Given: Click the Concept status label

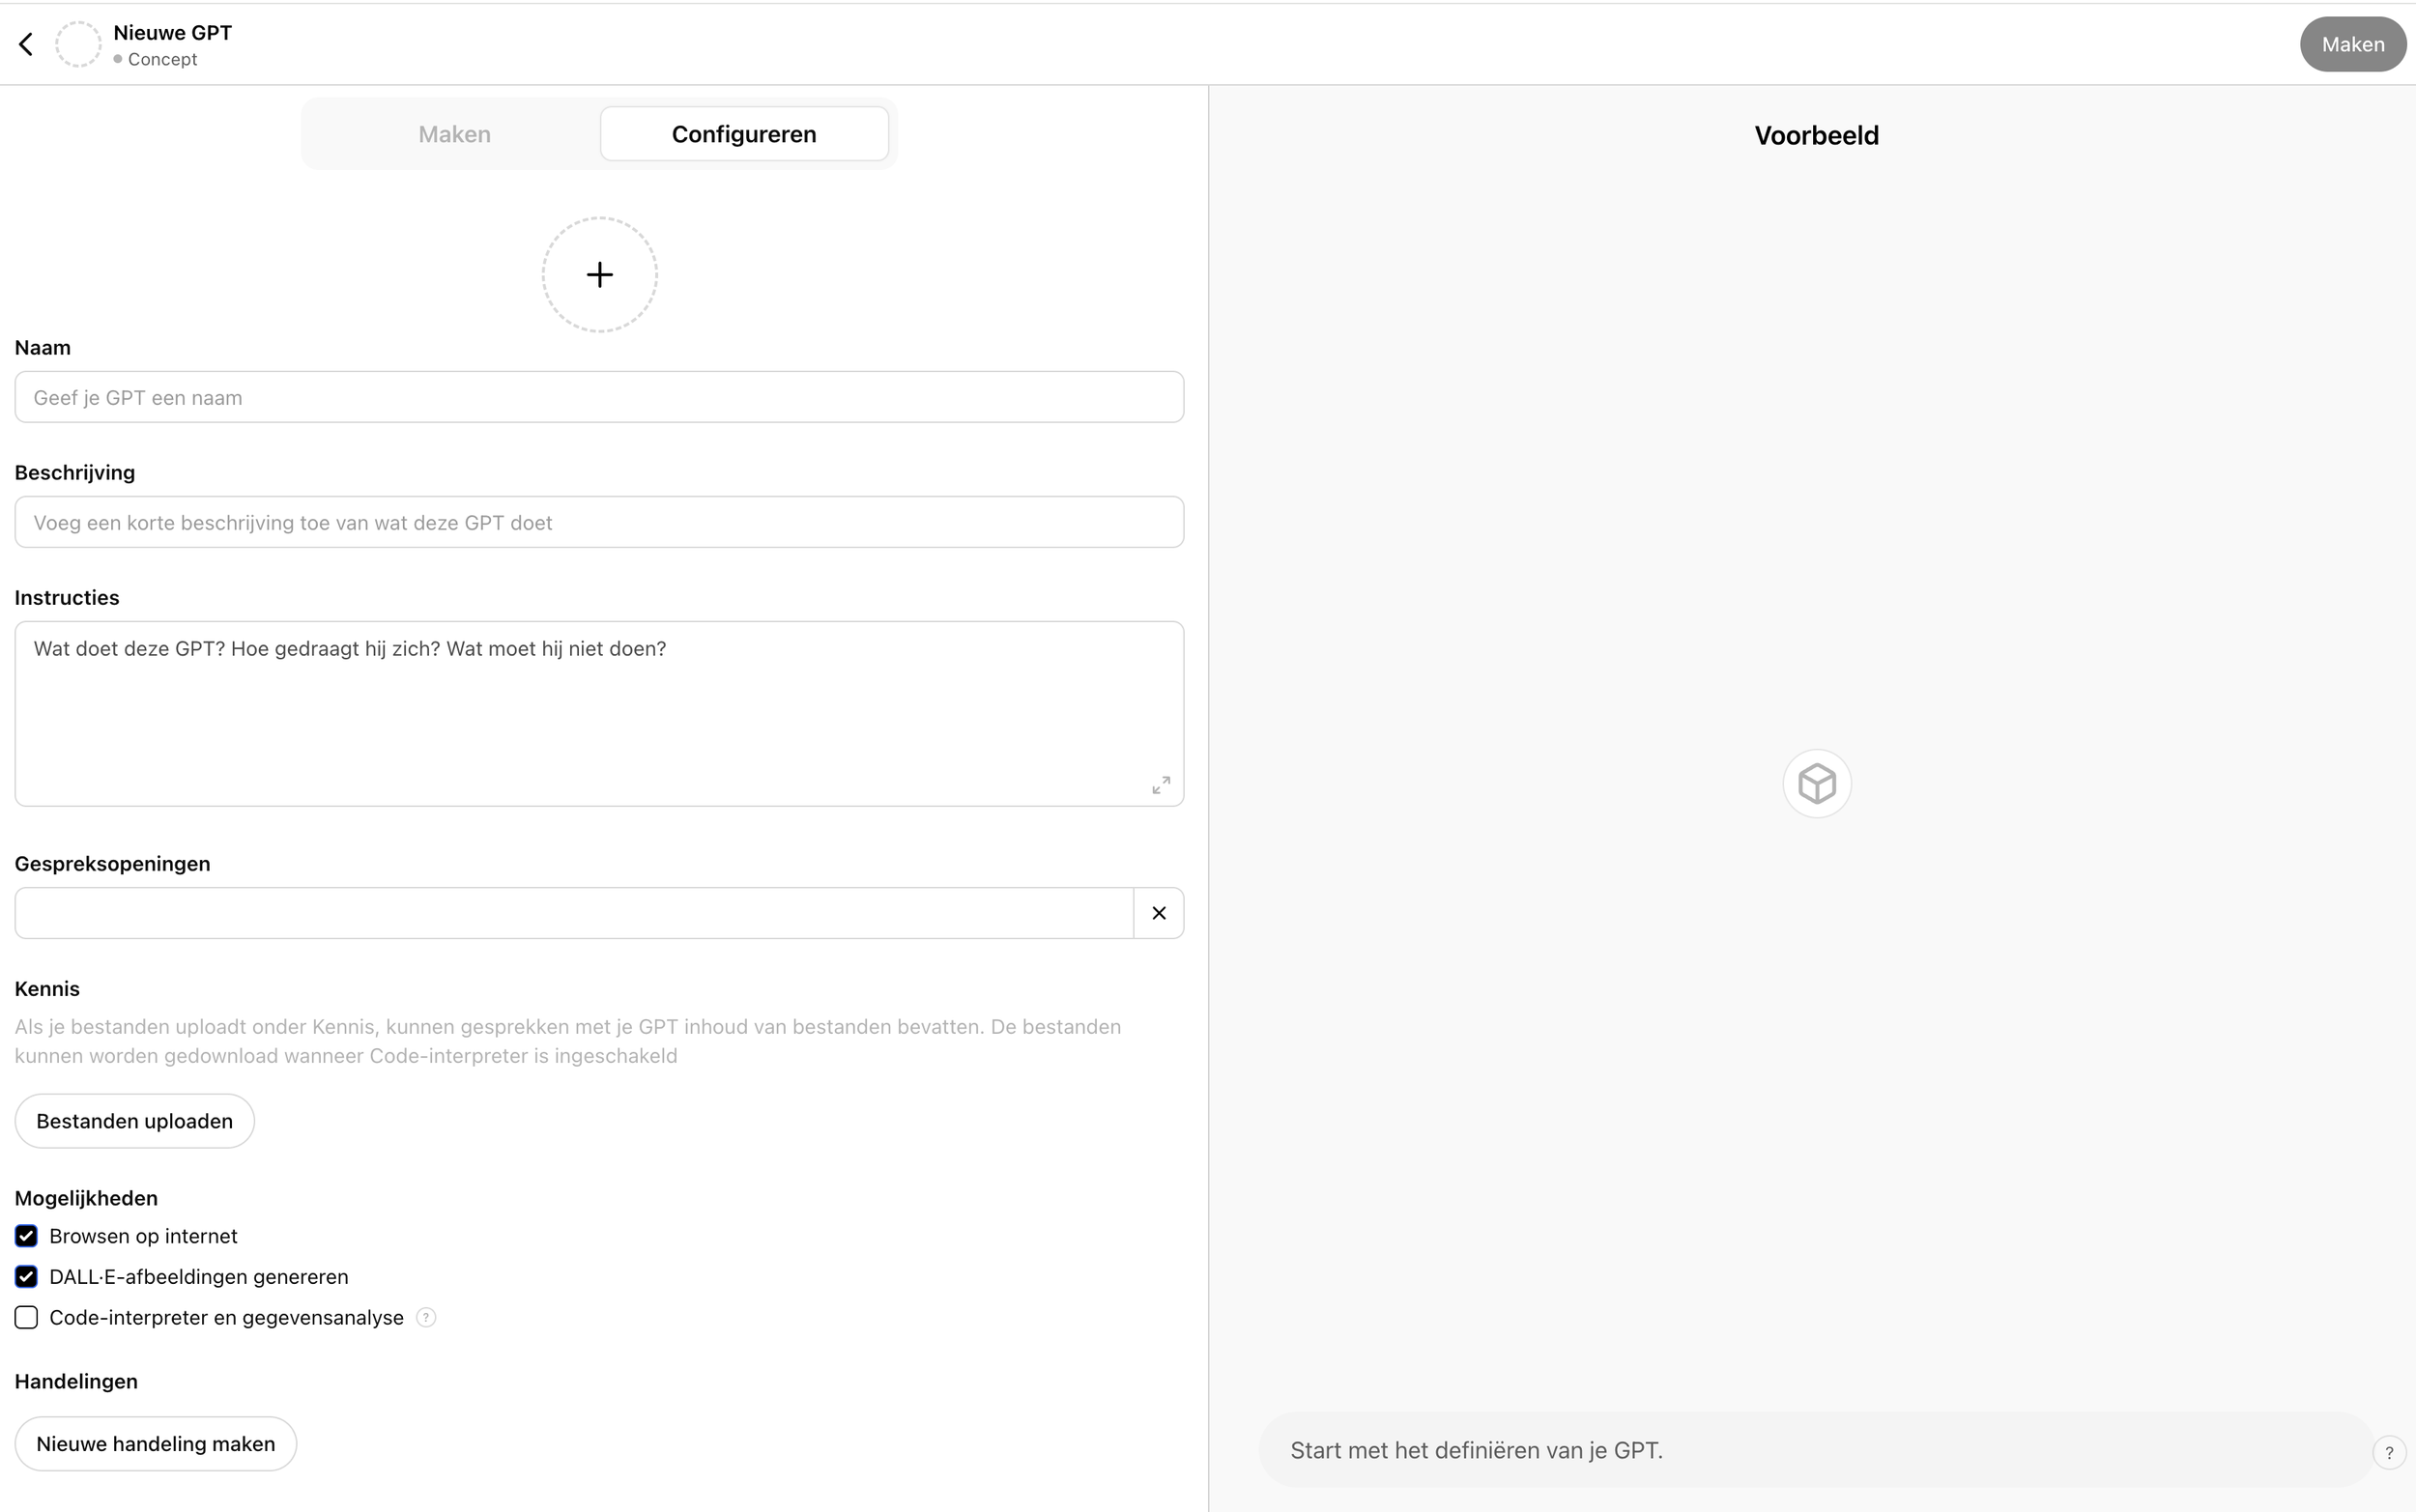Looking at the screenshot, I should click(162, 59).
